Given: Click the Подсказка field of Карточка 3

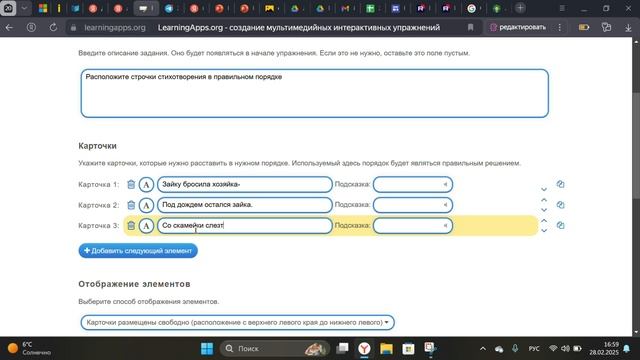Looking at the screenshot, I should pyautogui.click(x=413, y=225).
